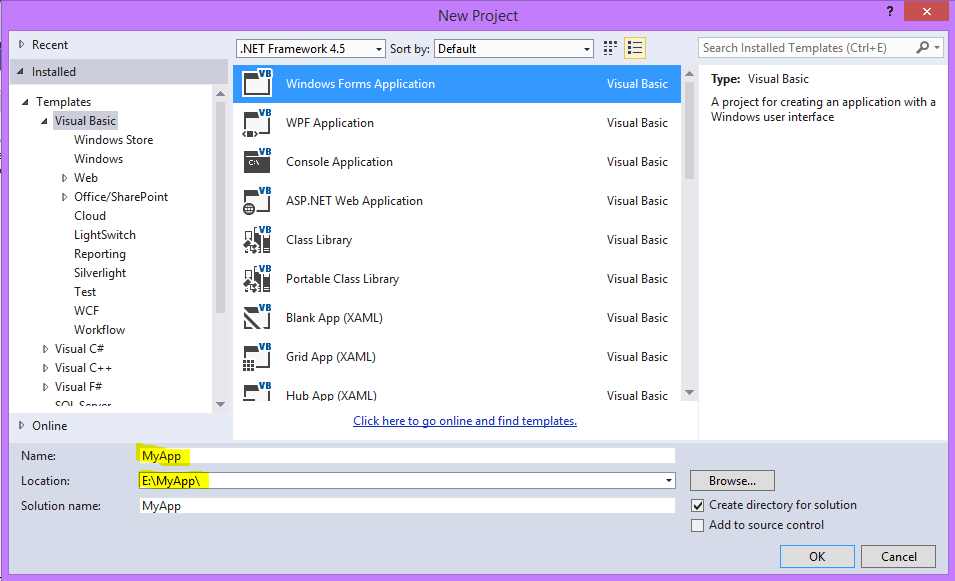Click the Console Application template icon
This screenshot has height=581, width=955.
(x=257, y=161)
